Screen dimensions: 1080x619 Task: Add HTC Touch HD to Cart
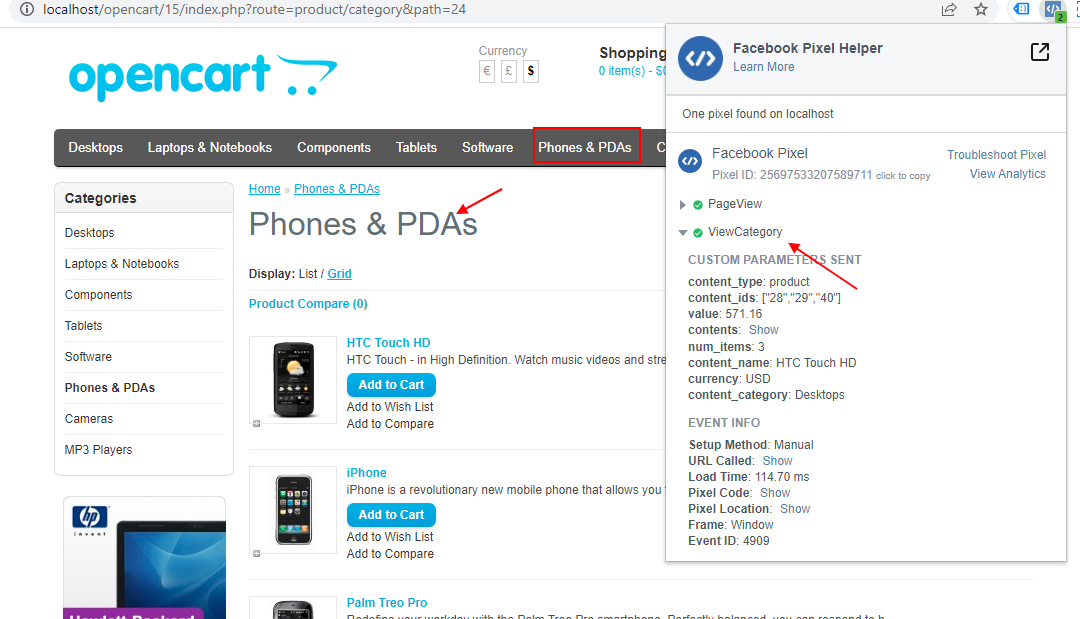pyautogui.click(x=390, y=385)
